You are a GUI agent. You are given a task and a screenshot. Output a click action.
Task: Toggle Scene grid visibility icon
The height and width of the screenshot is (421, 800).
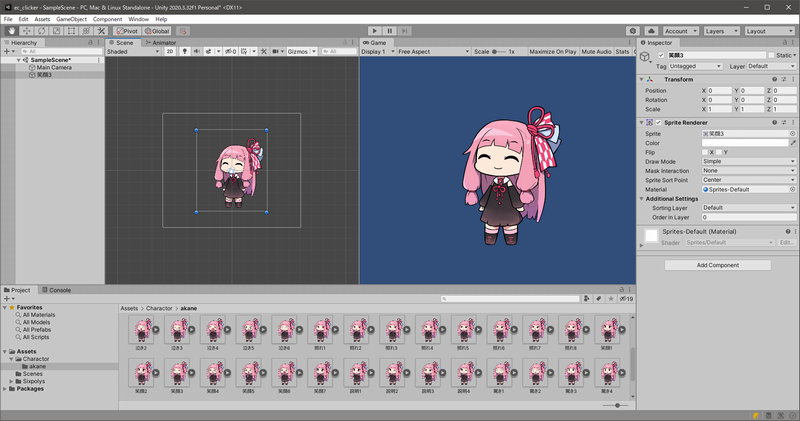tap(244, 52)
